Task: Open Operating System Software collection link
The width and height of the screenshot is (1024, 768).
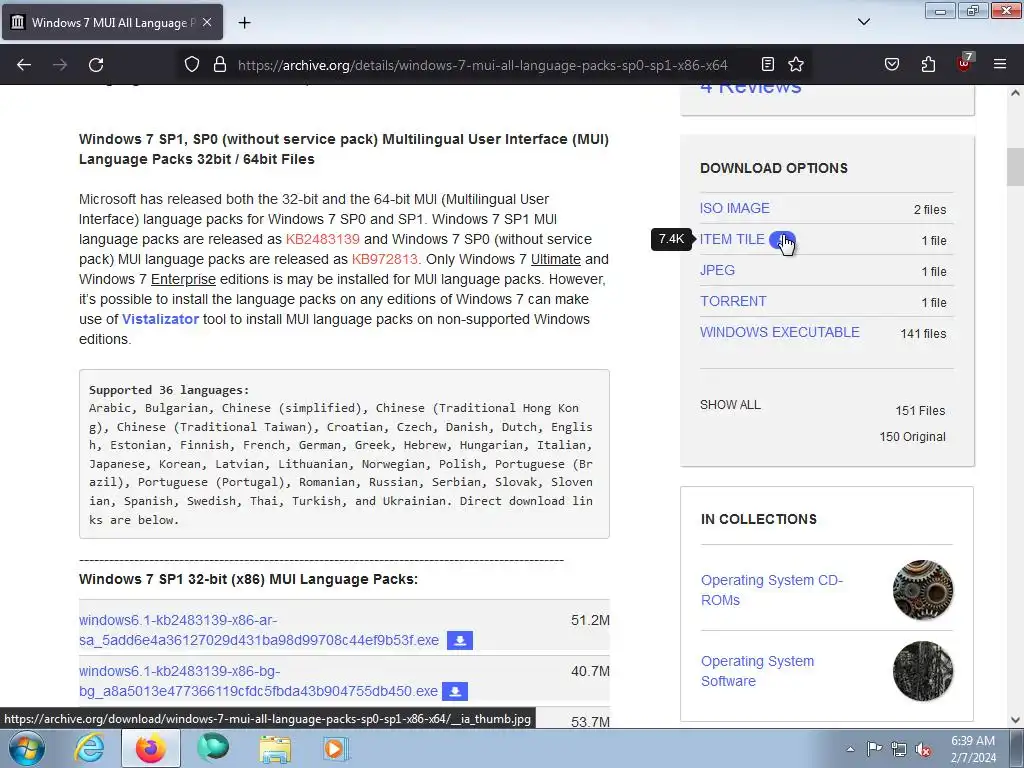Action: pos(758,671)
